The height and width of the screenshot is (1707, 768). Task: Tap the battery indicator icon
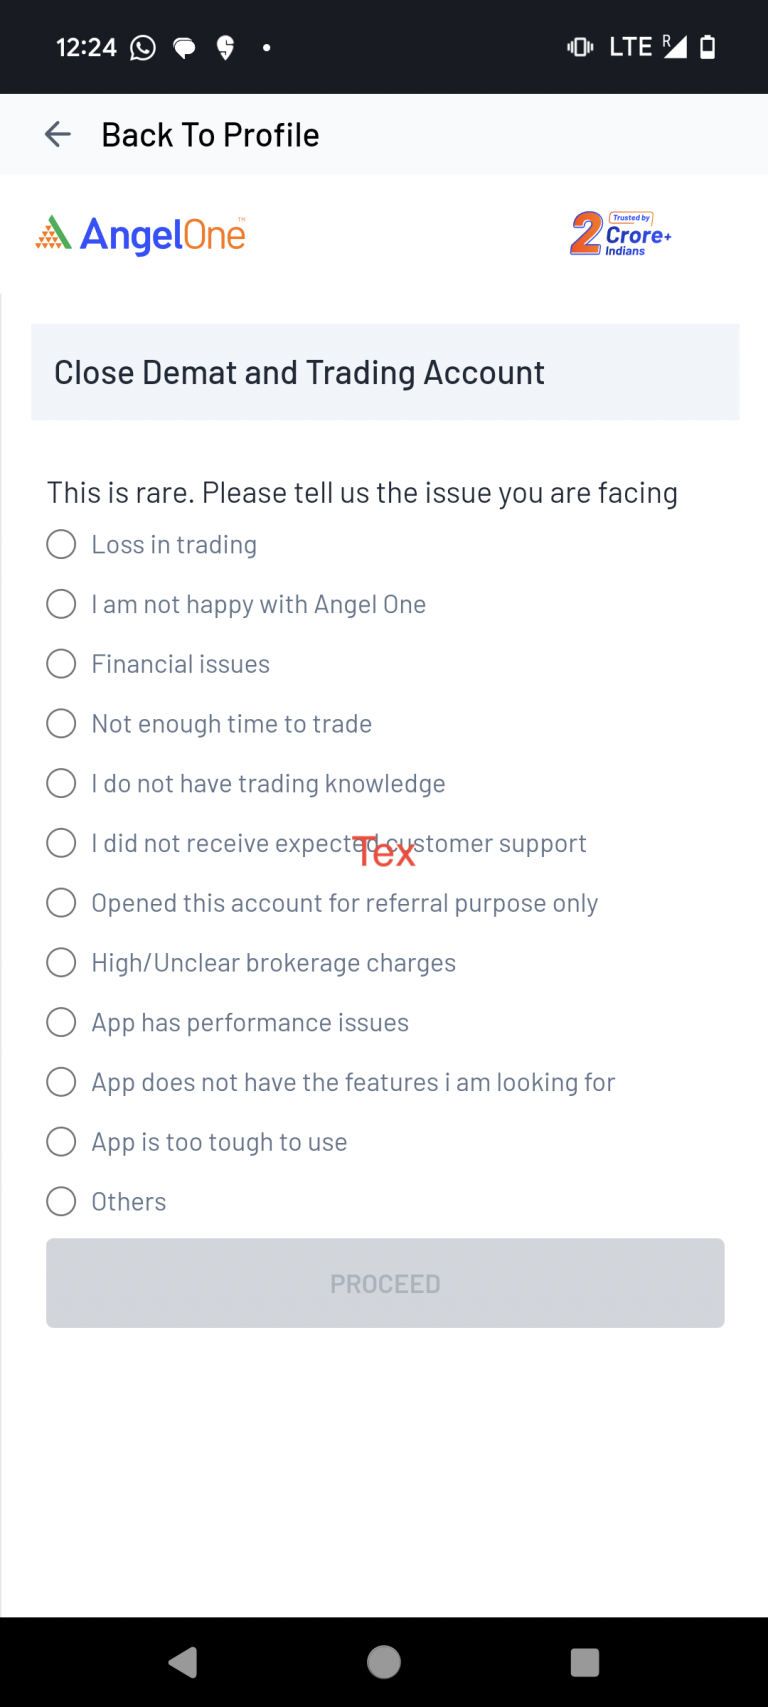[x=708, y=46]
